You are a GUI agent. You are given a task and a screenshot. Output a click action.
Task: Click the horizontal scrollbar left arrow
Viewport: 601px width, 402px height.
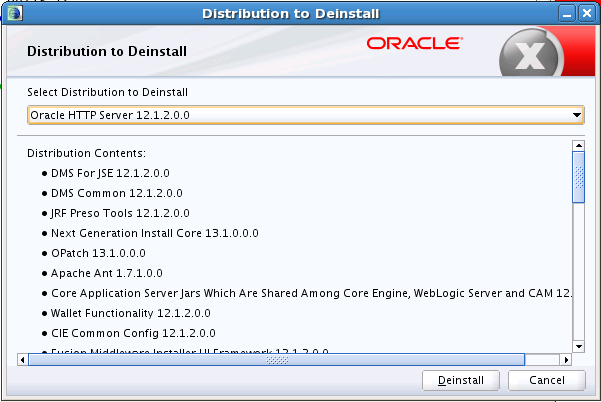click(23, 360)
